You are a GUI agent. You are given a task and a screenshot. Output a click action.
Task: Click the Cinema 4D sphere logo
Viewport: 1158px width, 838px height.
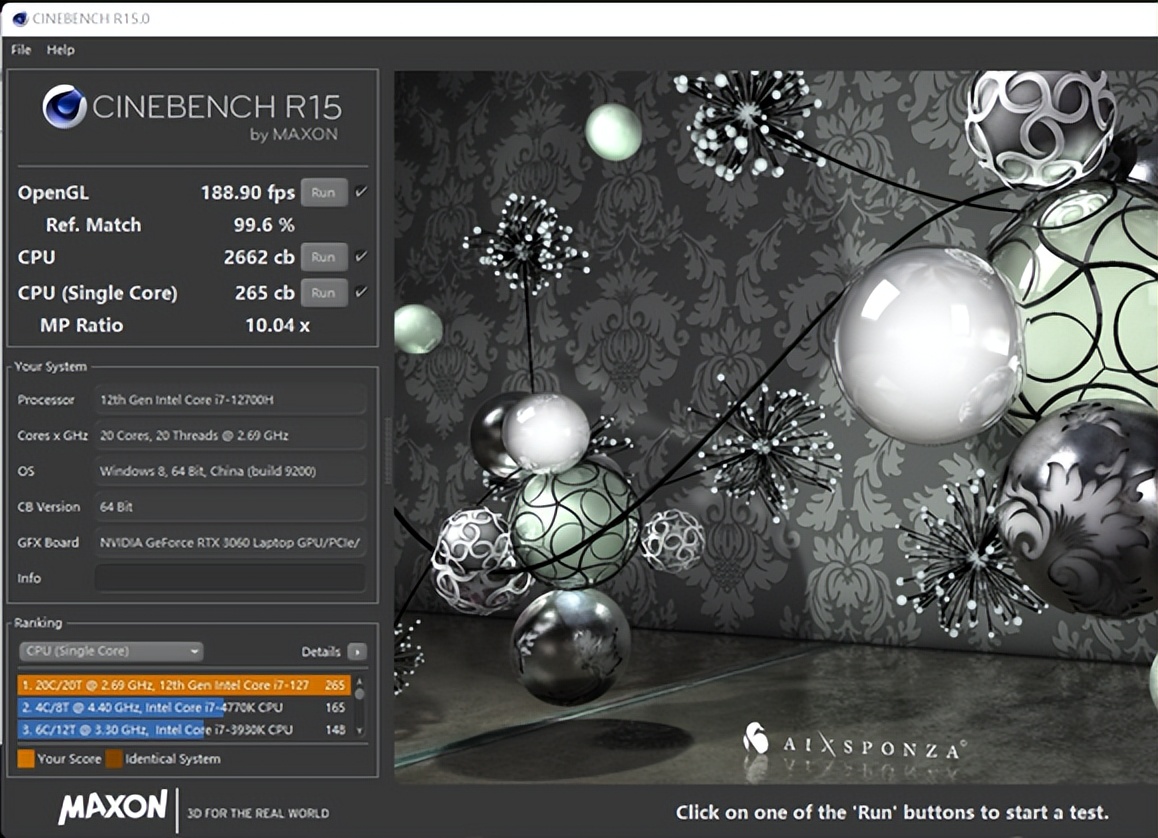pyautogui.click(x=64, y=107)
